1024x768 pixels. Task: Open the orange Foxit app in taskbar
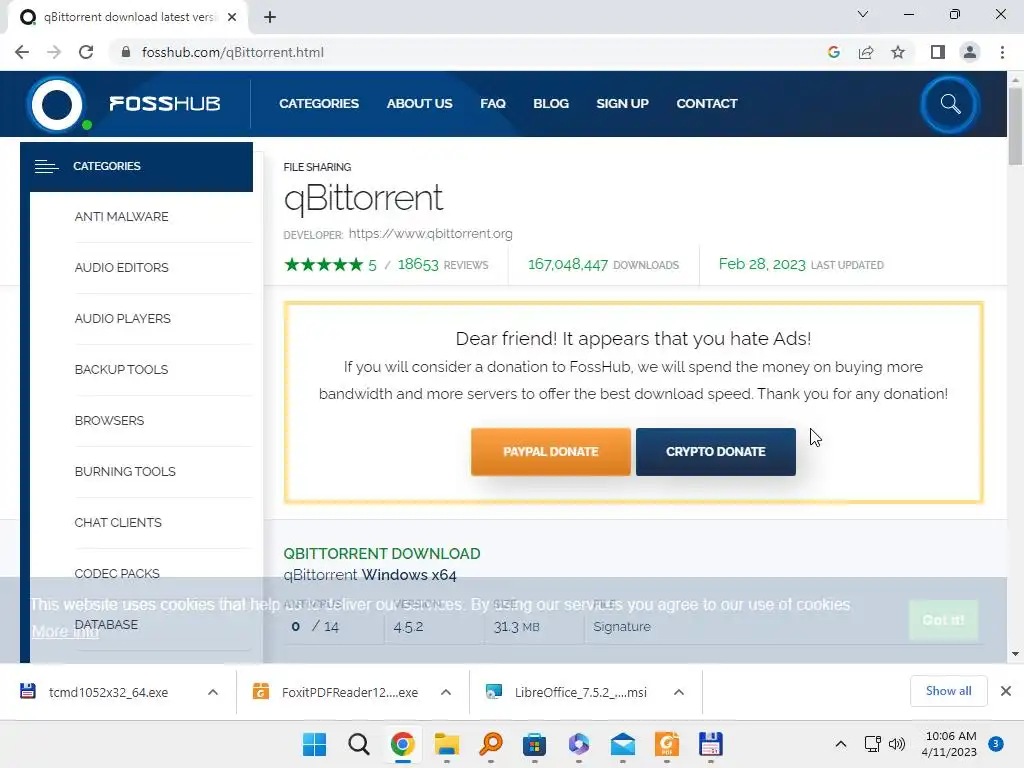pos(666,744)
